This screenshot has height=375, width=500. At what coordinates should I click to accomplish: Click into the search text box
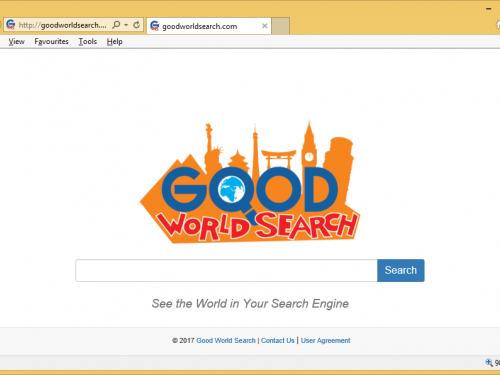click(226, 270)
